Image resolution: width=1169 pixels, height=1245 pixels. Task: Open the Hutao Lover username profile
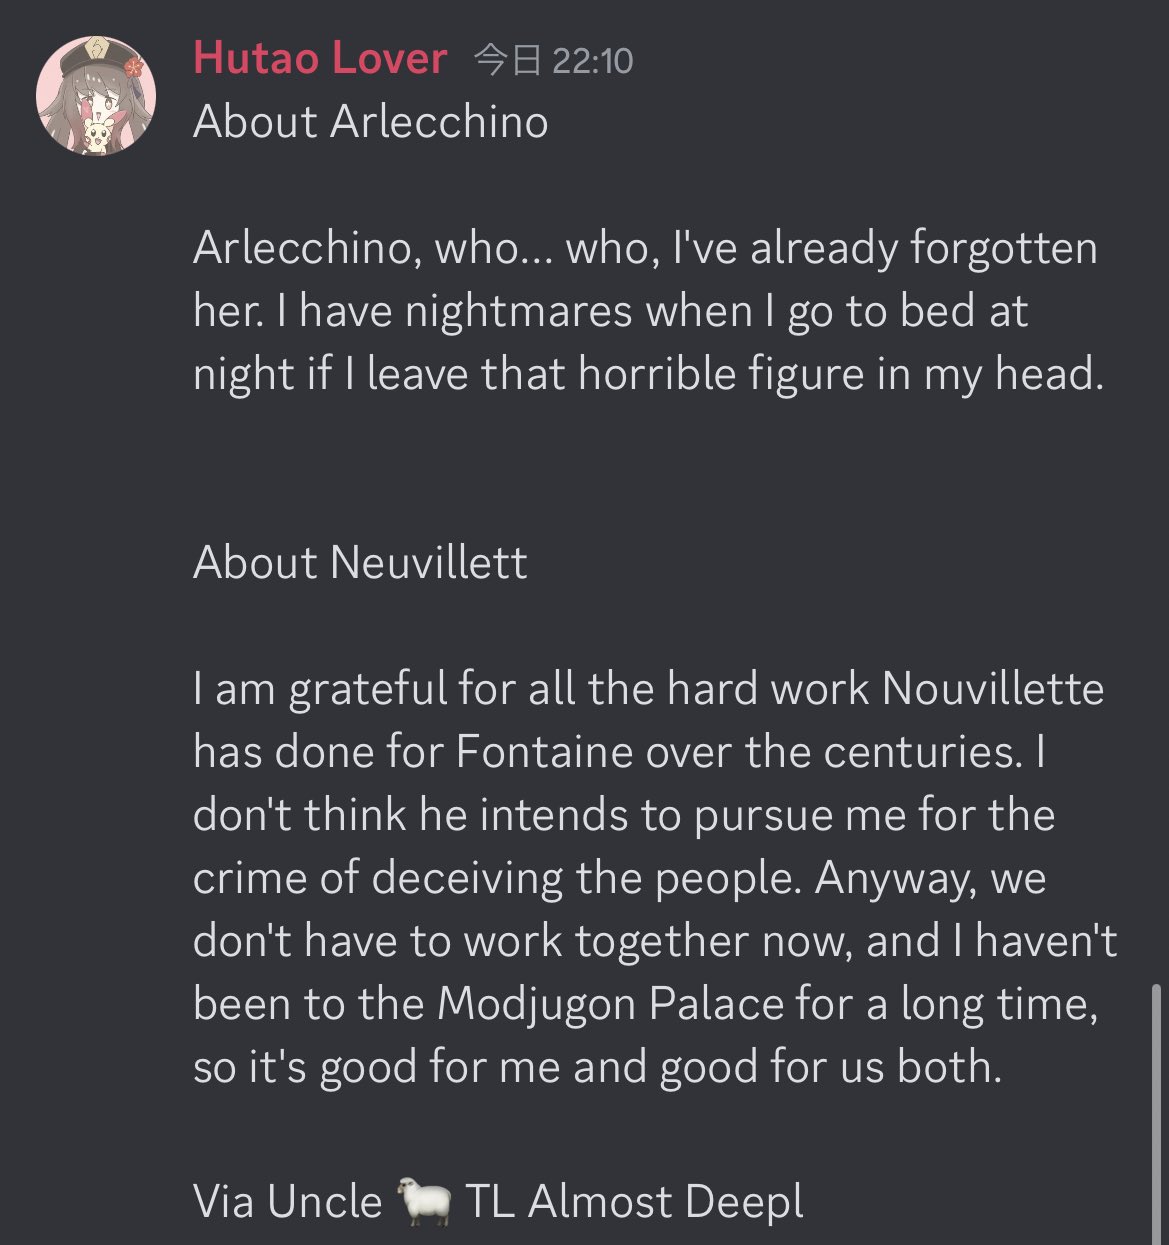[x=320, y=58]
